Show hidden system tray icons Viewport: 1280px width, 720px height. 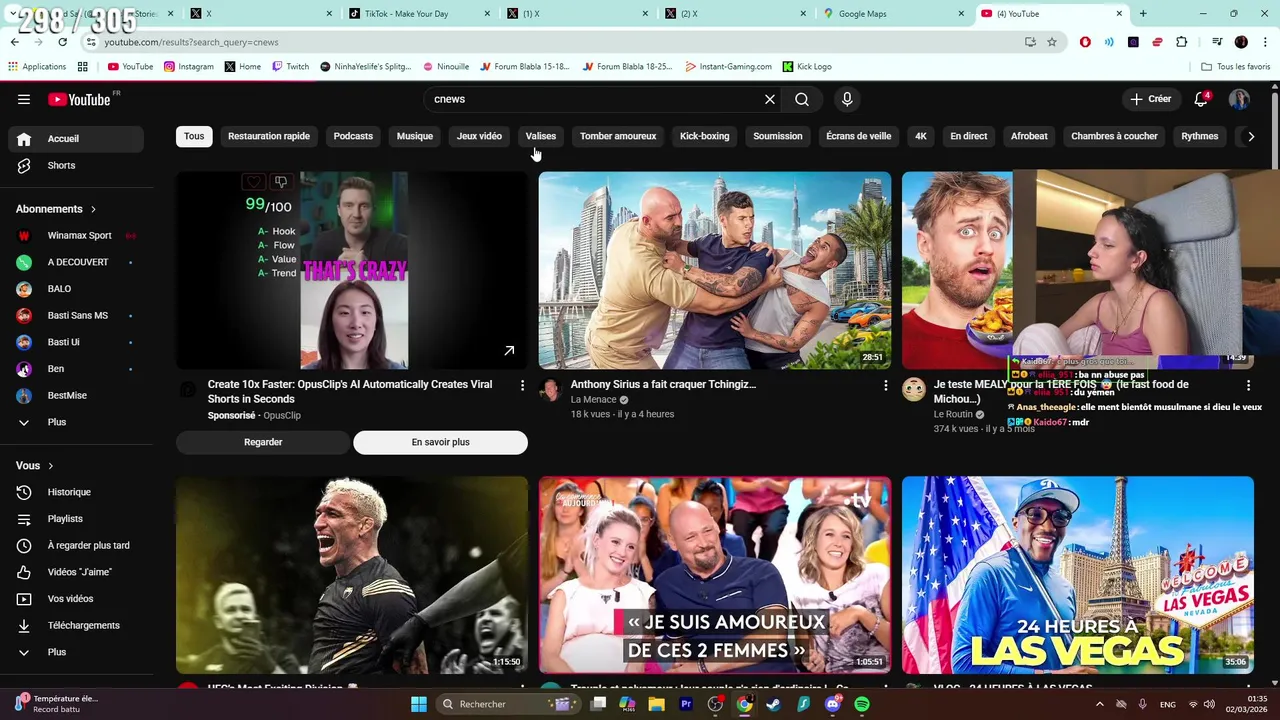(1100, 704)
